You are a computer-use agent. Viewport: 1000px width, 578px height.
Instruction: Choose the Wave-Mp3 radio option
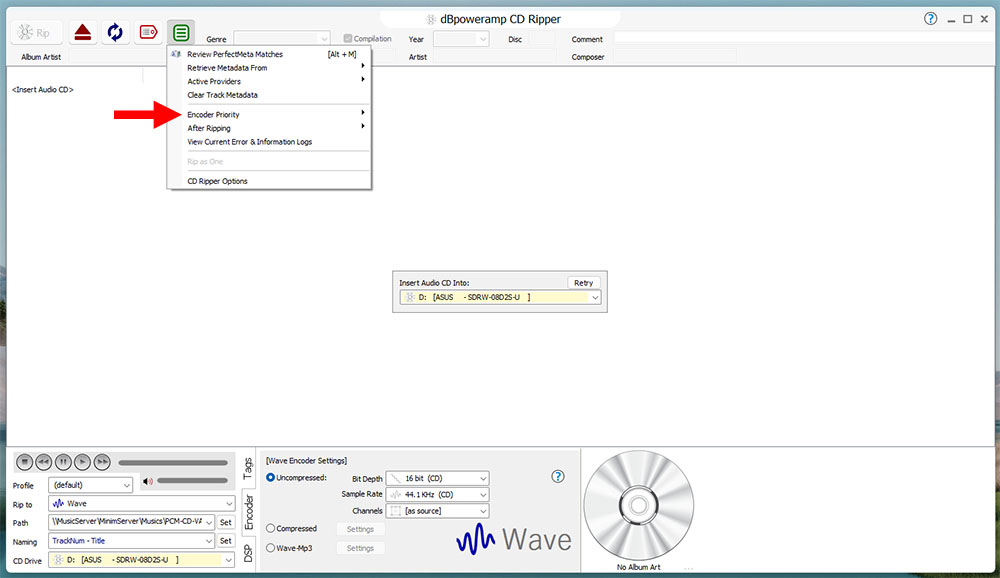[271, 548]
